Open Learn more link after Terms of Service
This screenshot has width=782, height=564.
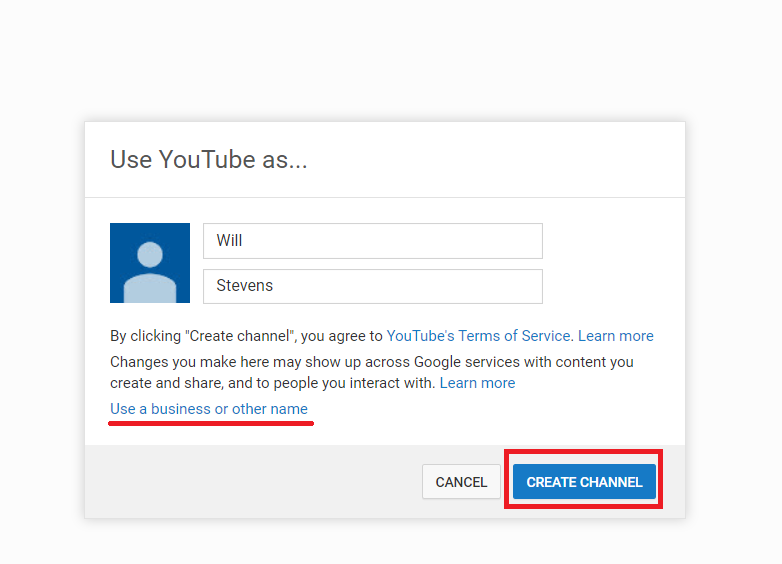(x=615, y=336)
